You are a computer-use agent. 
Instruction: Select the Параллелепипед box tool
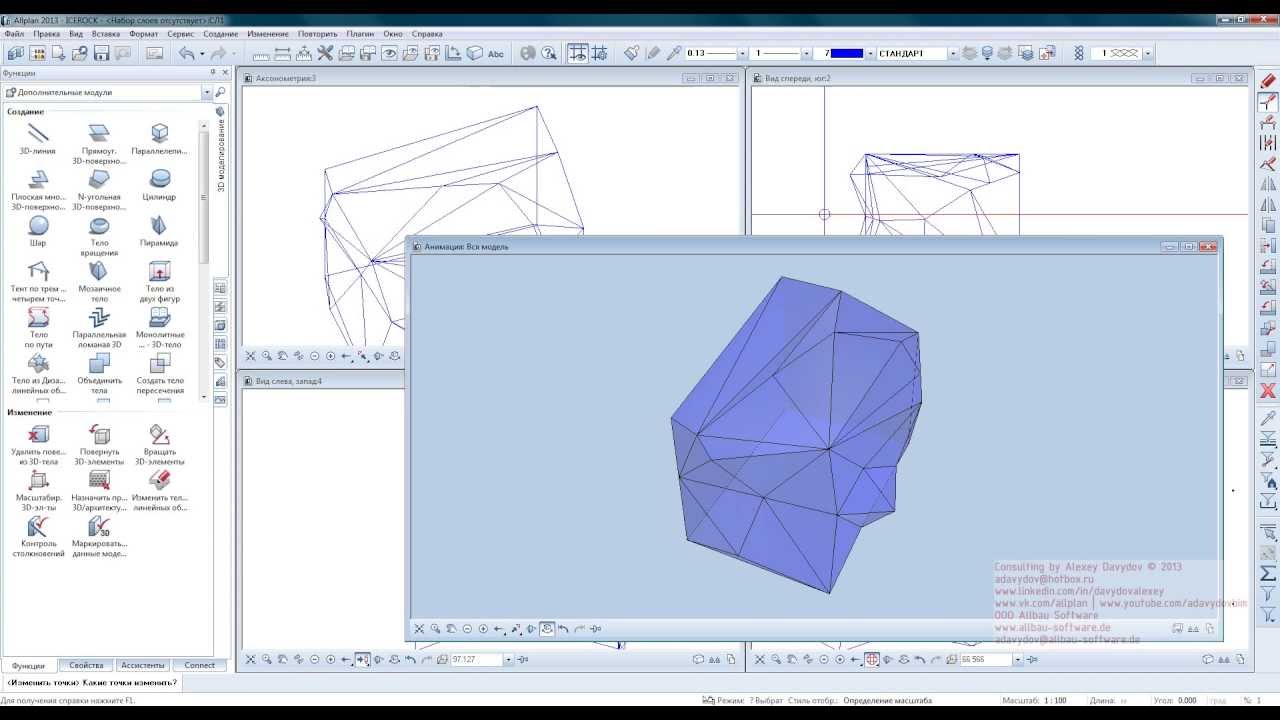159,138
